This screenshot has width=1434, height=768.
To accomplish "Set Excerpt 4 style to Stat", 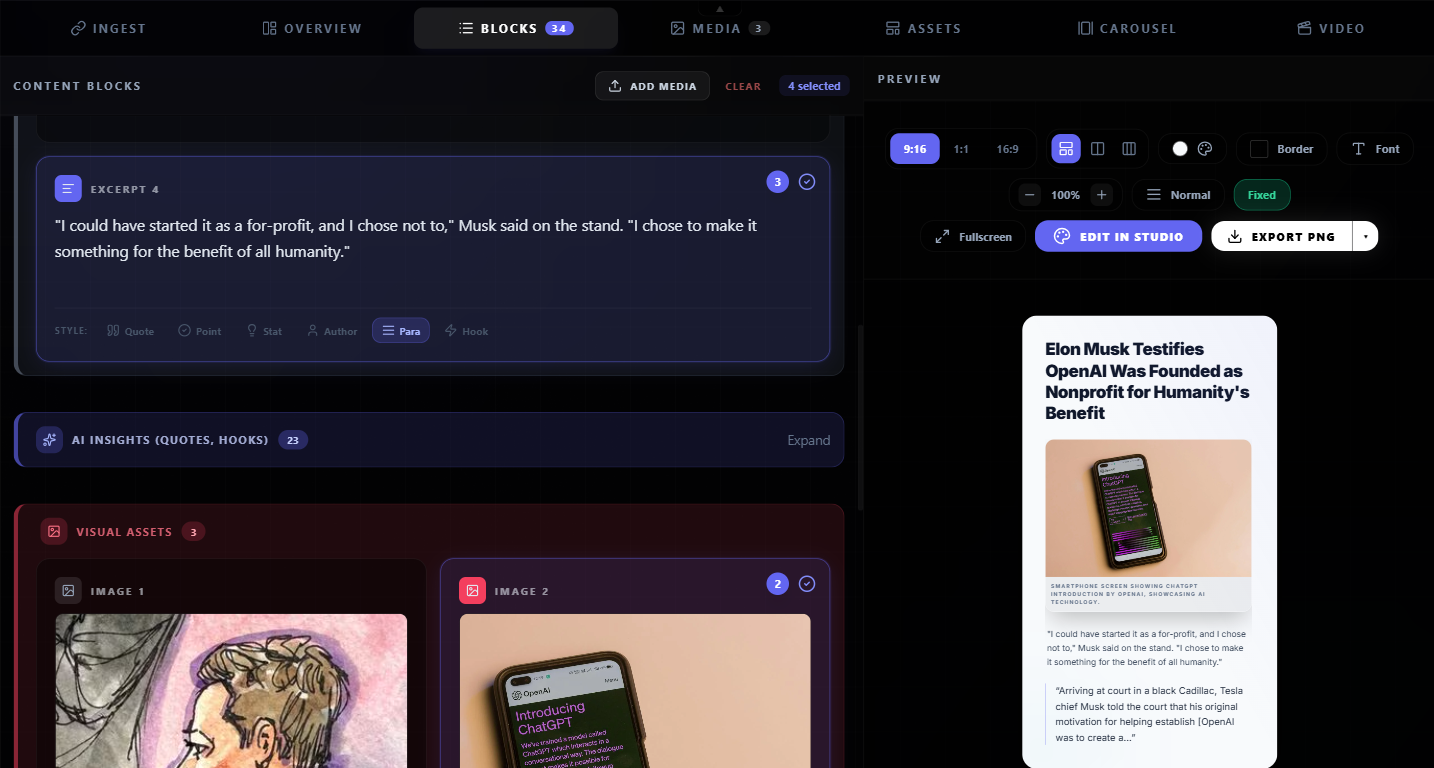I will click(x=264, y=331).
